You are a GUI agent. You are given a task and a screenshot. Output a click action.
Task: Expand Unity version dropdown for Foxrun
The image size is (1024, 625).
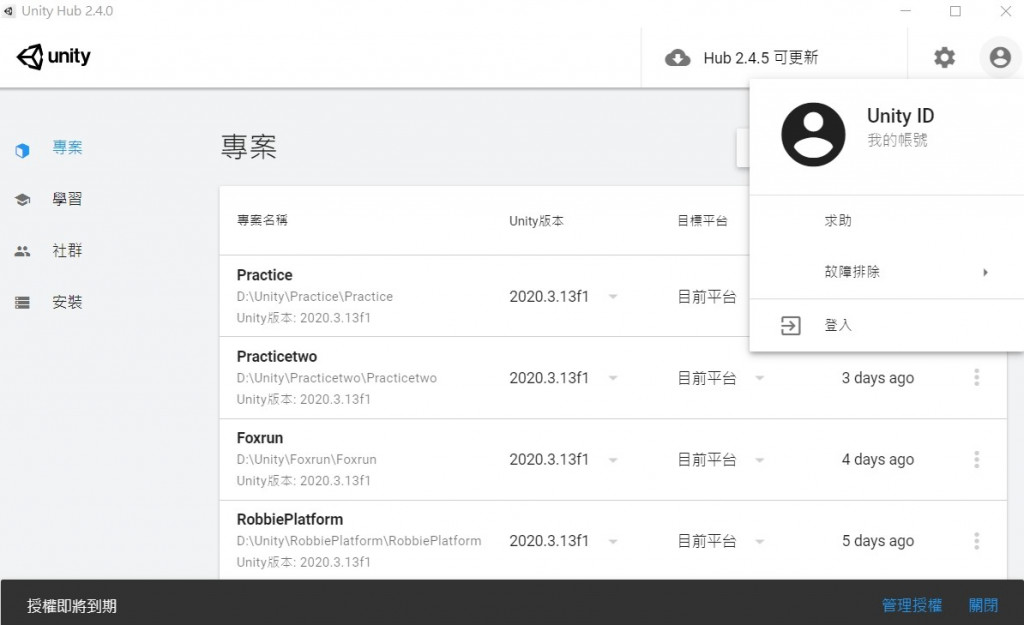click(613, 460)
